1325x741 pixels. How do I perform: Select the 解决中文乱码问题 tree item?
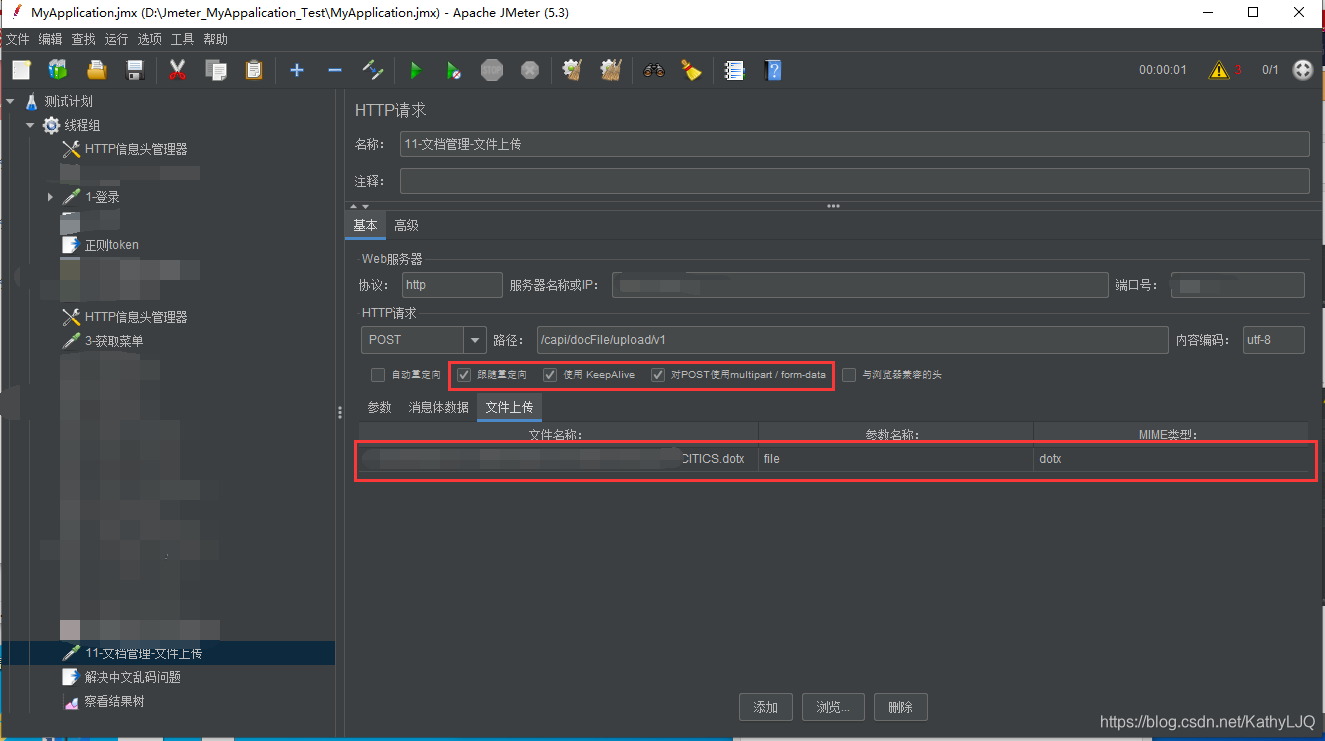122,677
